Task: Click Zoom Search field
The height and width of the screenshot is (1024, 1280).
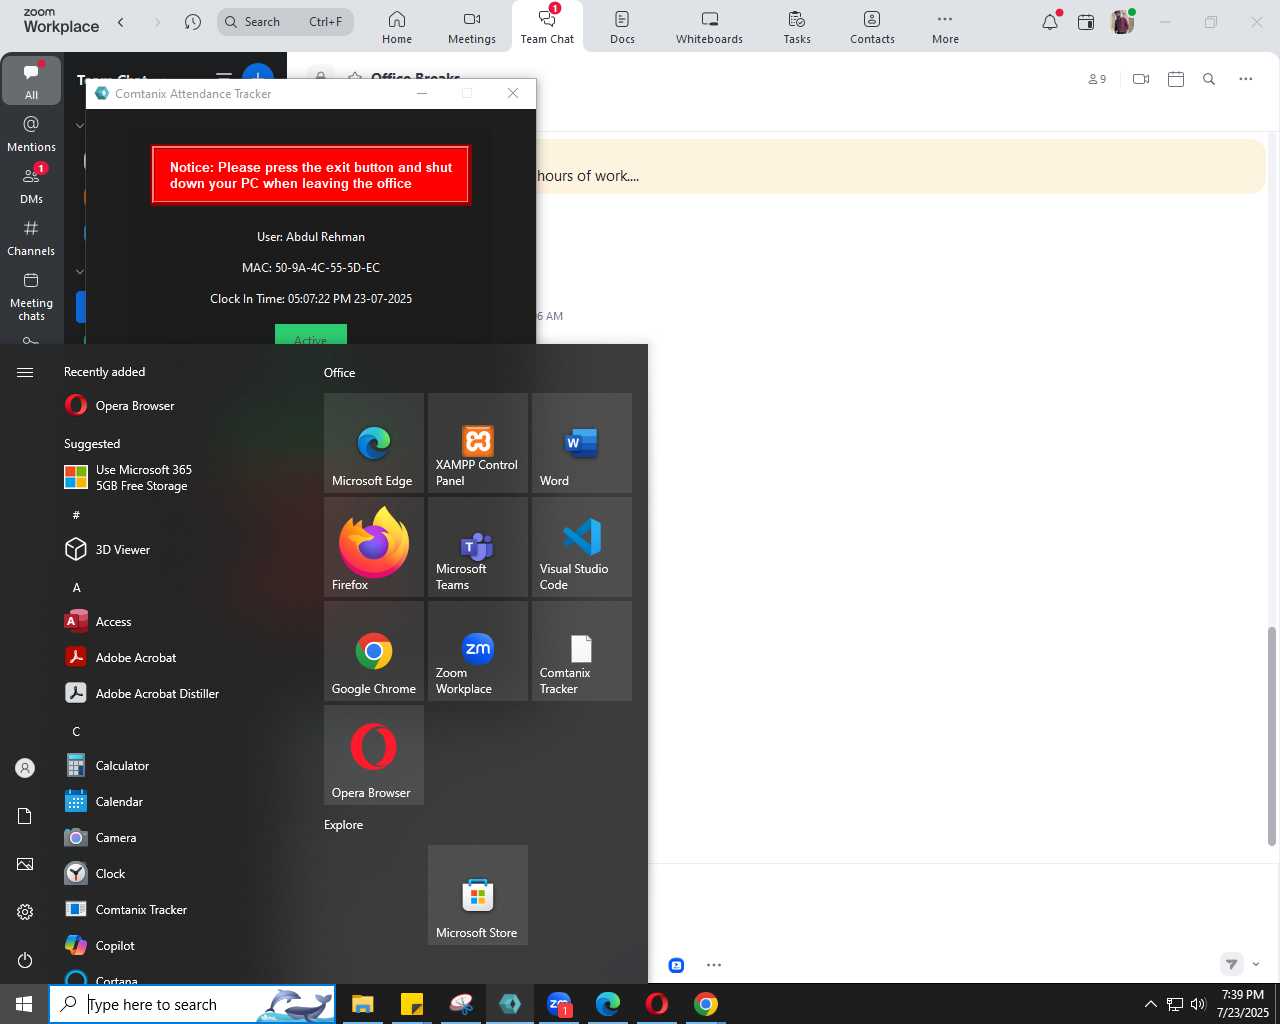Action: coord(285,21)
